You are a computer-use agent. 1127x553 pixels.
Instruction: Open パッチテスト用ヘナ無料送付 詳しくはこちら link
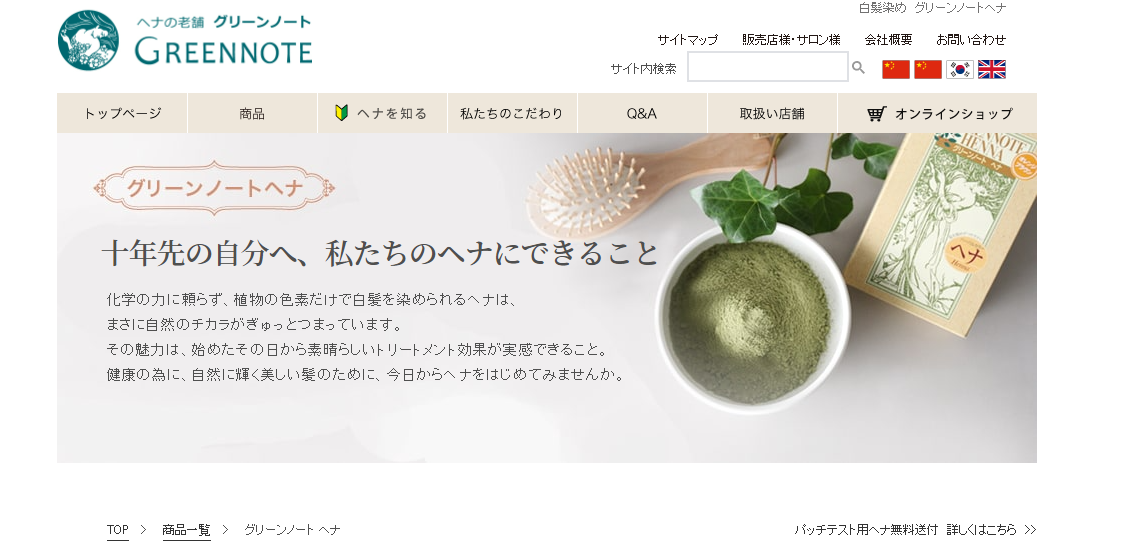pyautogui.click(x=915, y=529)
